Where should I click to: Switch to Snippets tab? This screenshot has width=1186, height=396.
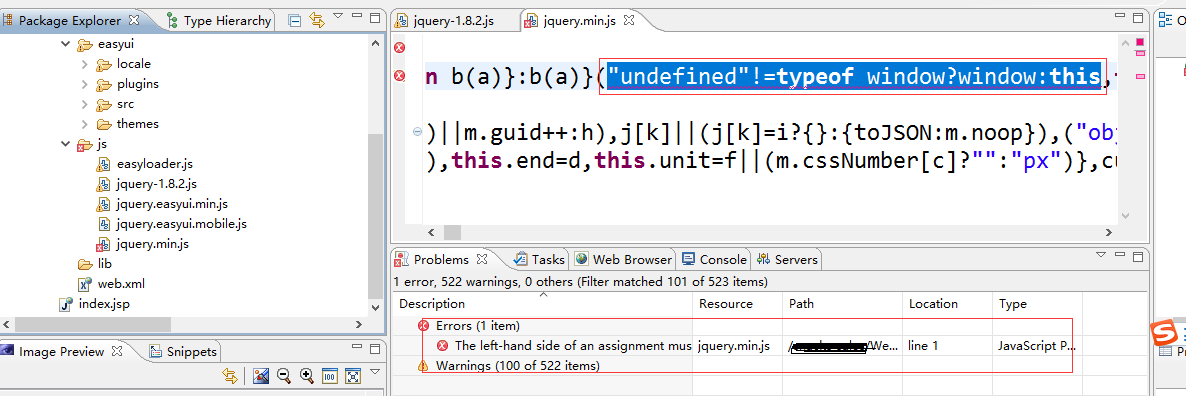point(183,351)
